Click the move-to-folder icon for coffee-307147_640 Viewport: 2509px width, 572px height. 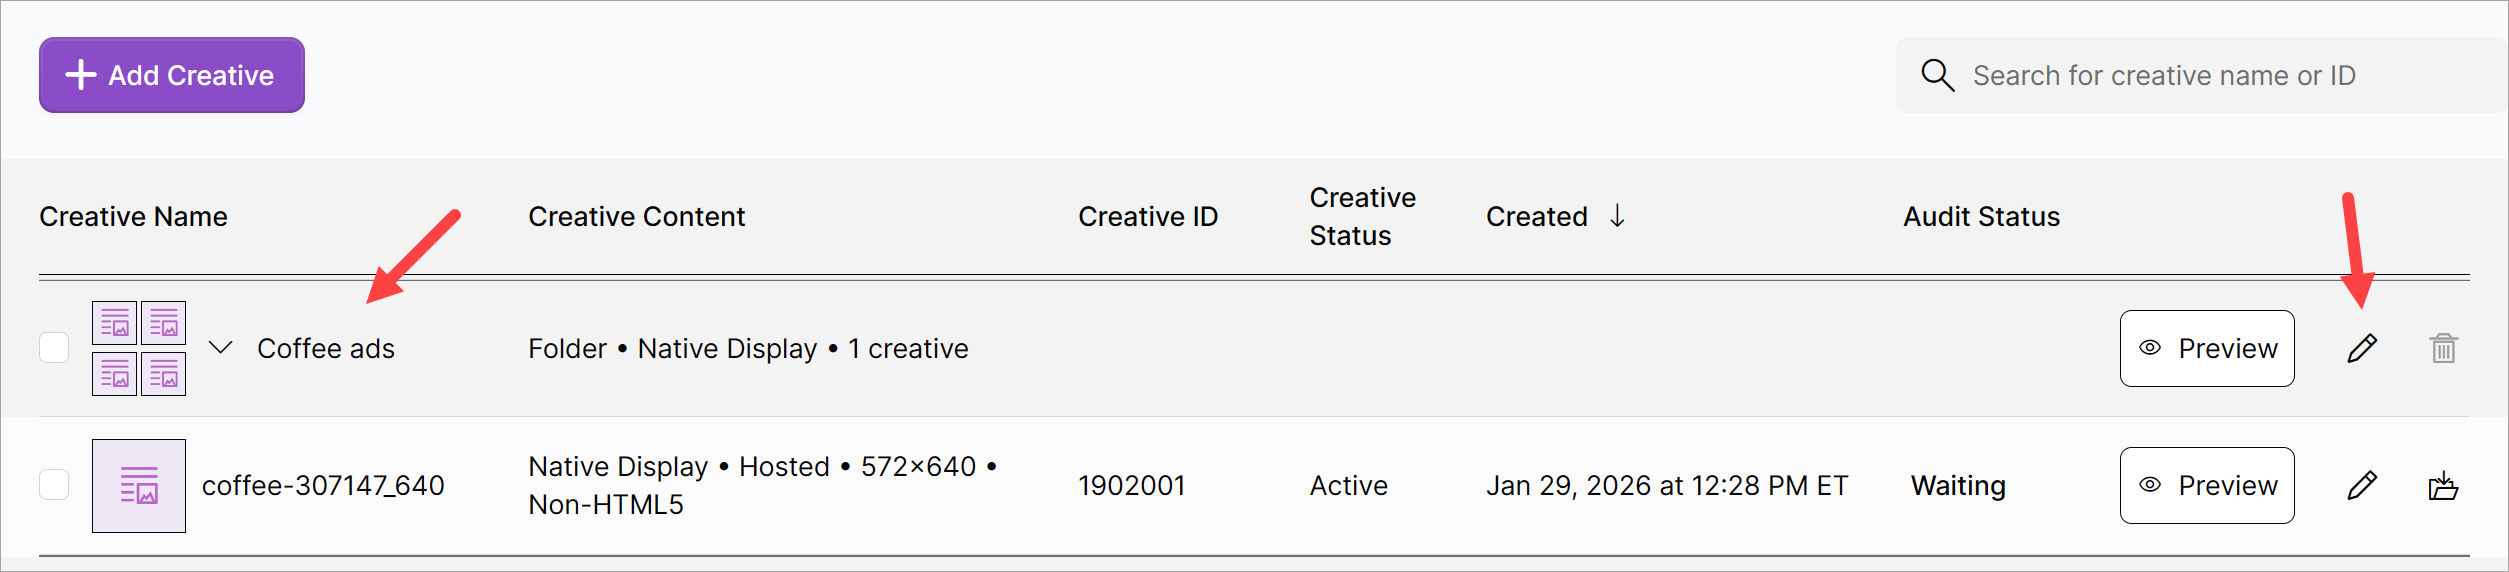point(2443,485)
